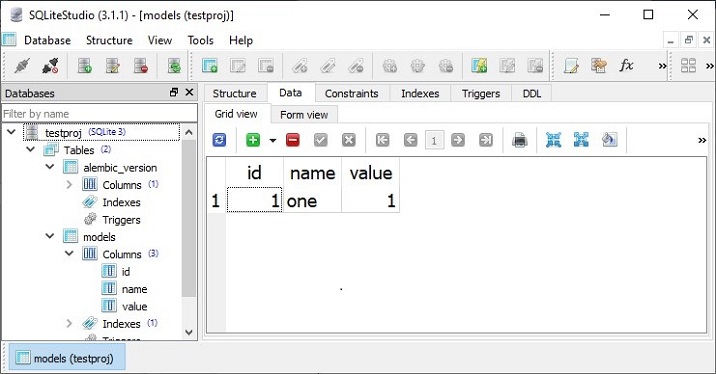
Task: Collapse the Tables node
Action: (x=31, y=149)
